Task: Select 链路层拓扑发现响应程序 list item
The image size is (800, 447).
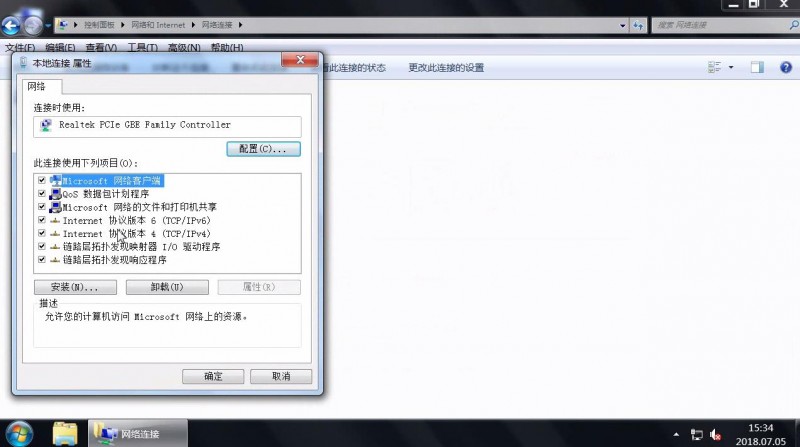Action: (x=114, y=260)
